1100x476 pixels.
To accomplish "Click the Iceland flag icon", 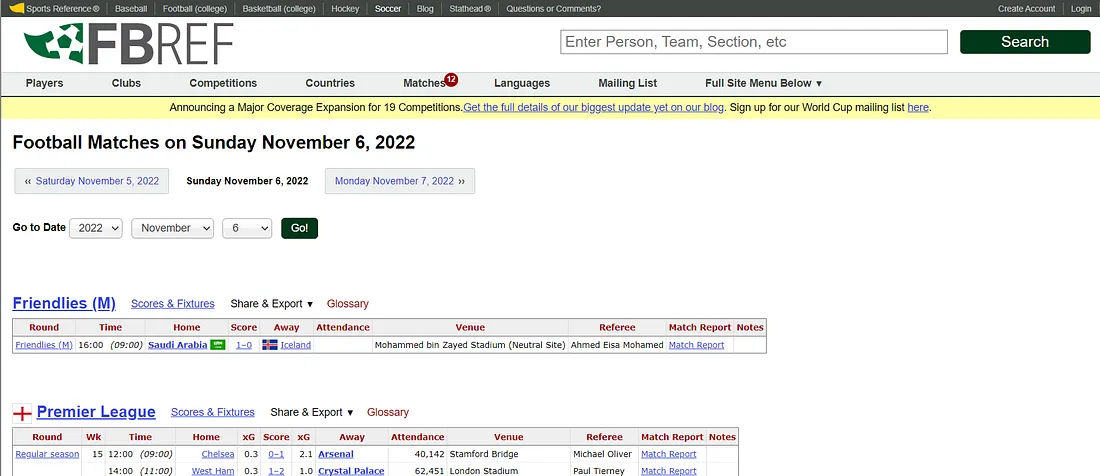I will [x=269, y=345].
